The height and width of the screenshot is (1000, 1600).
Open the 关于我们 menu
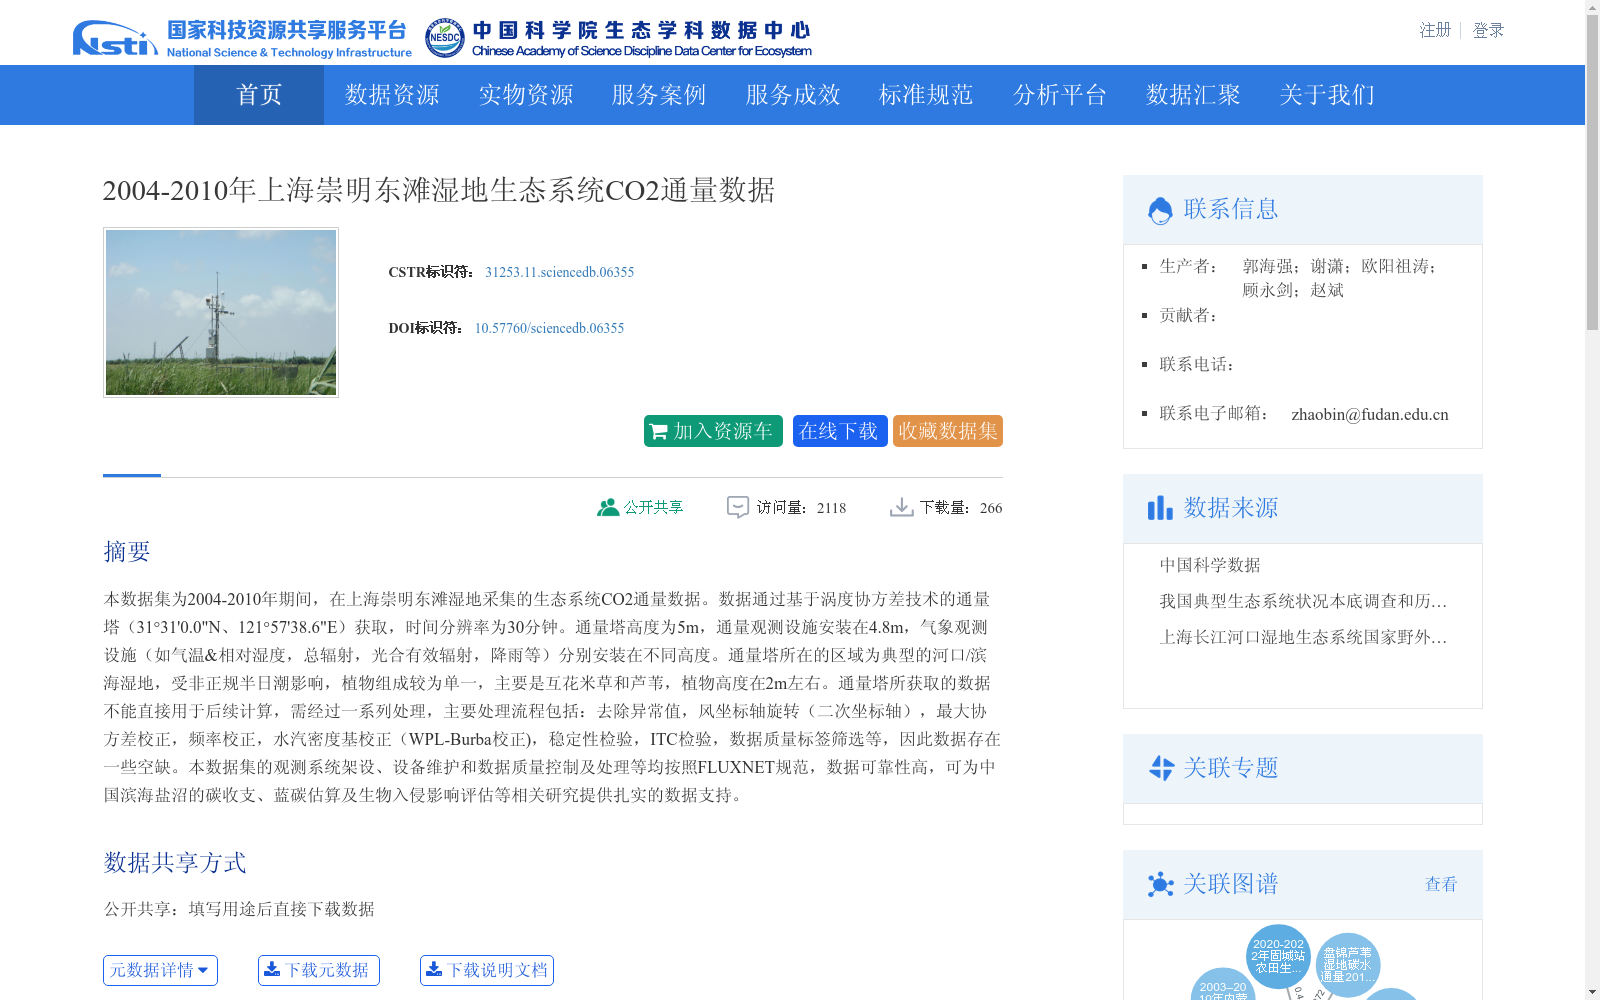tap(1327, 95)
